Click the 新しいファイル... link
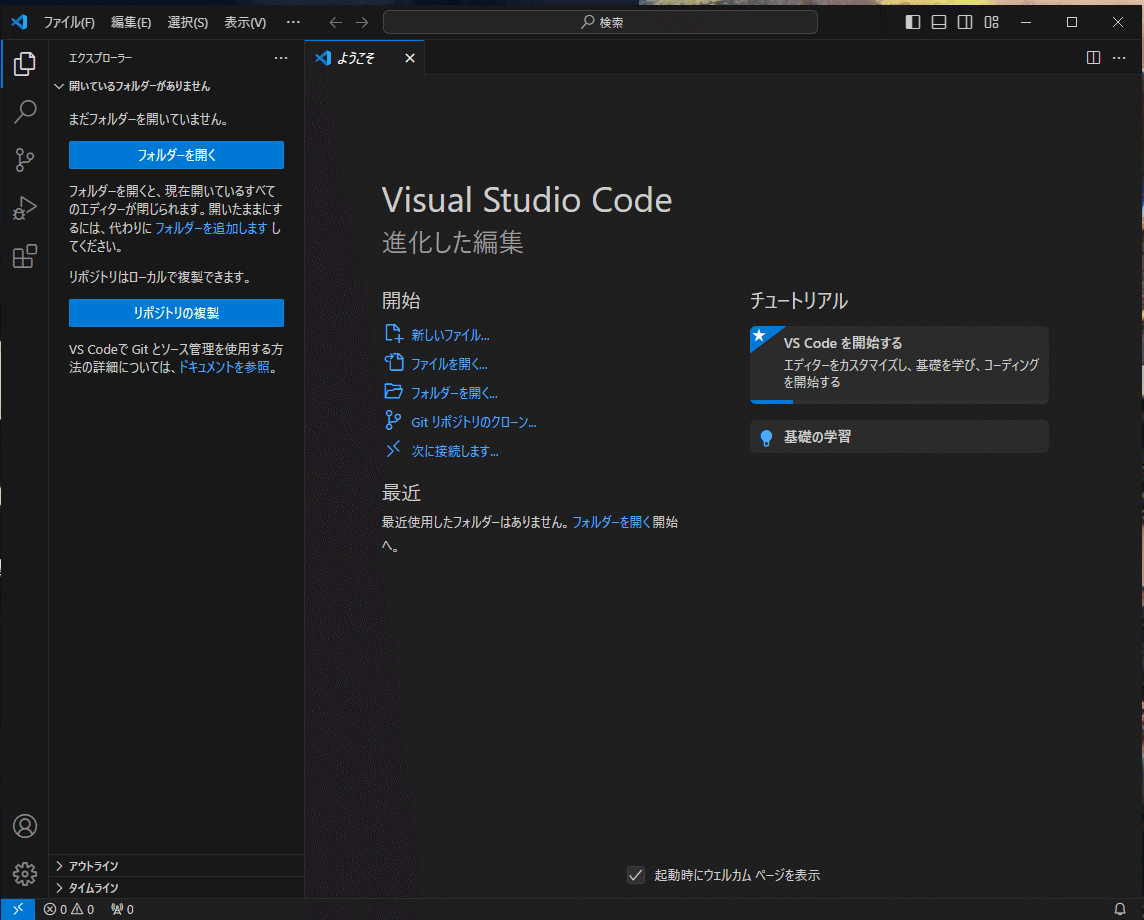Screen dimensions: 1144x920 click(450, 336)
